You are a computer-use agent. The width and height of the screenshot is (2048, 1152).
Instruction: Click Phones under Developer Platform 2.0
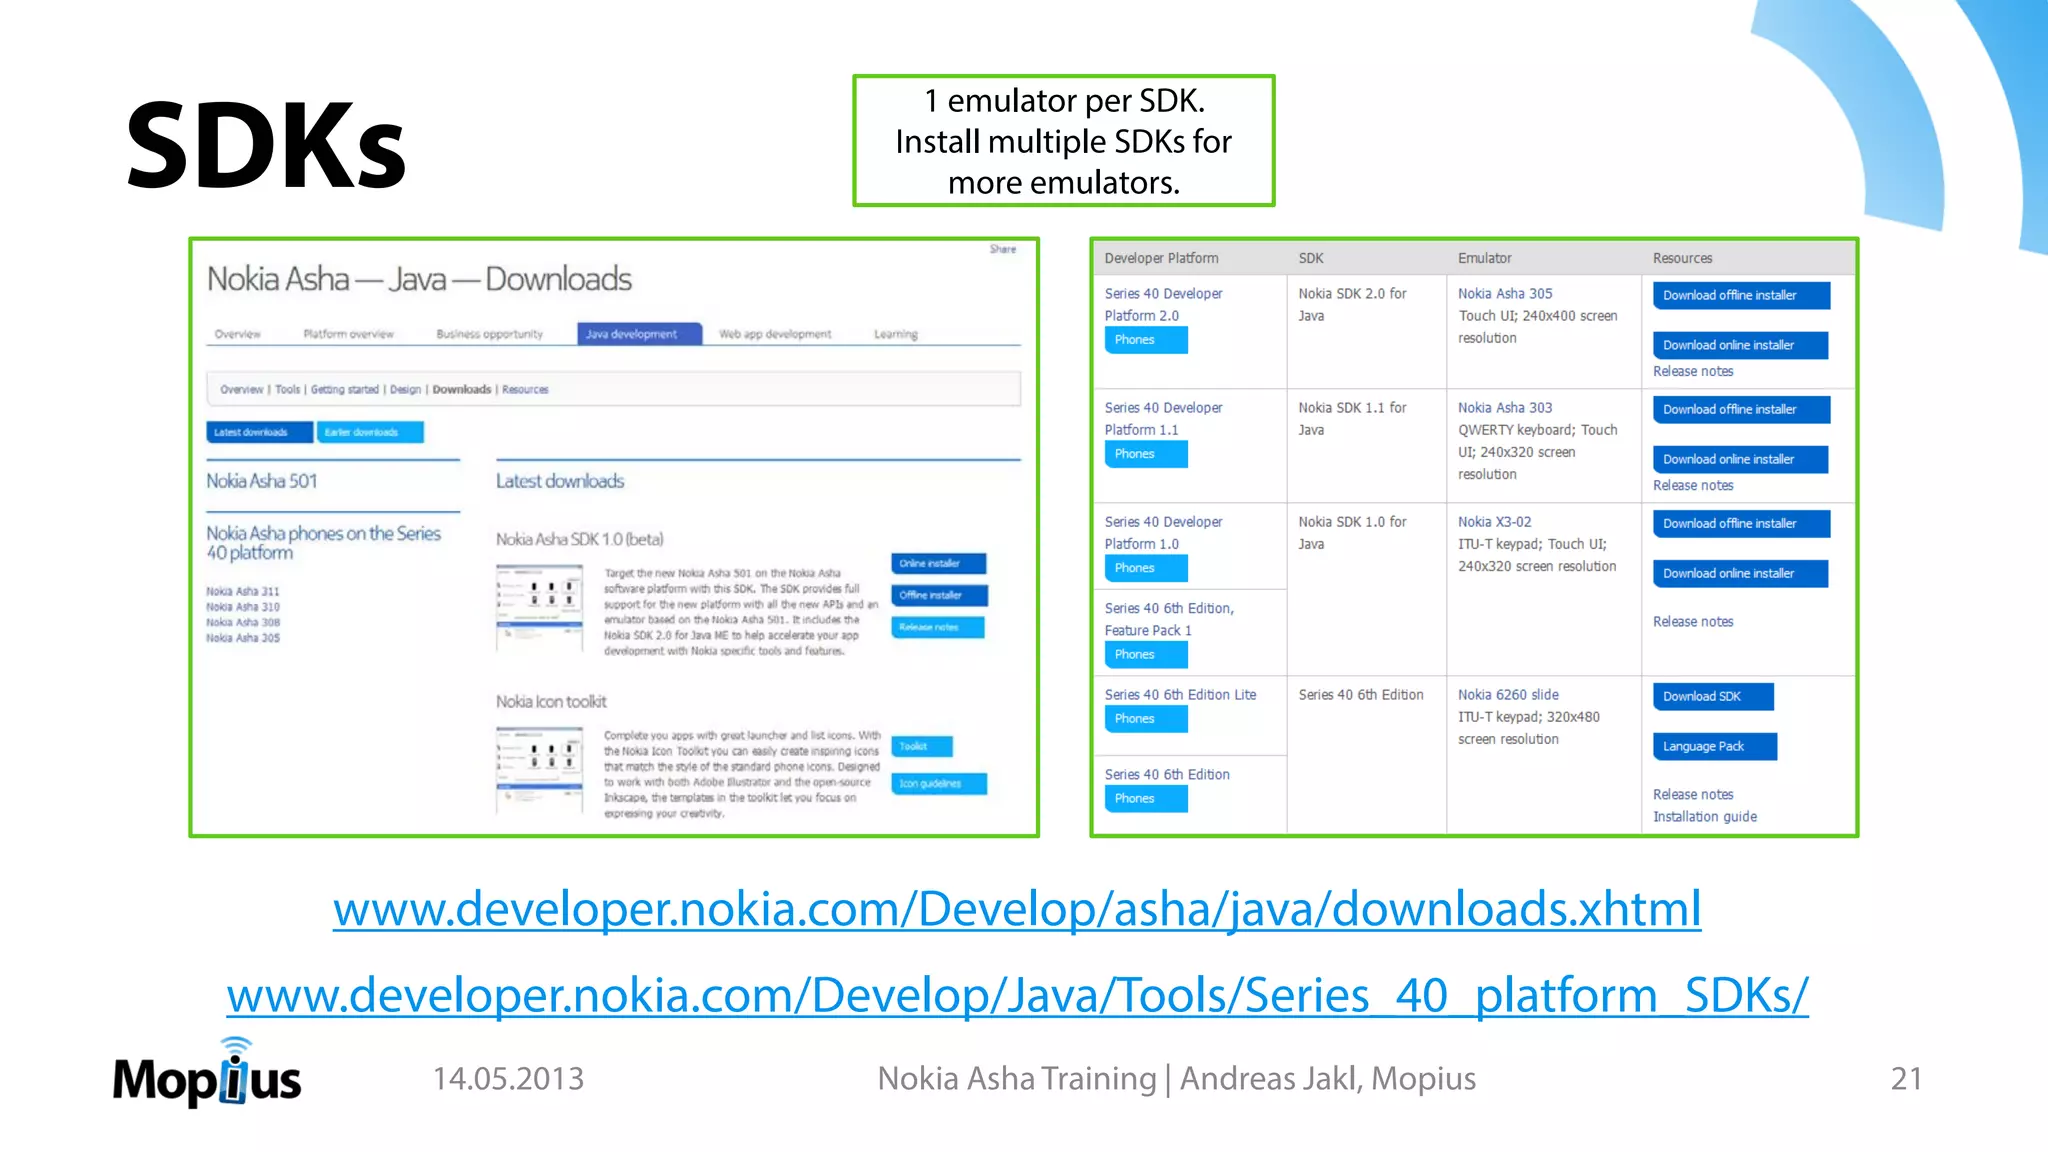tap(1146, 340)
